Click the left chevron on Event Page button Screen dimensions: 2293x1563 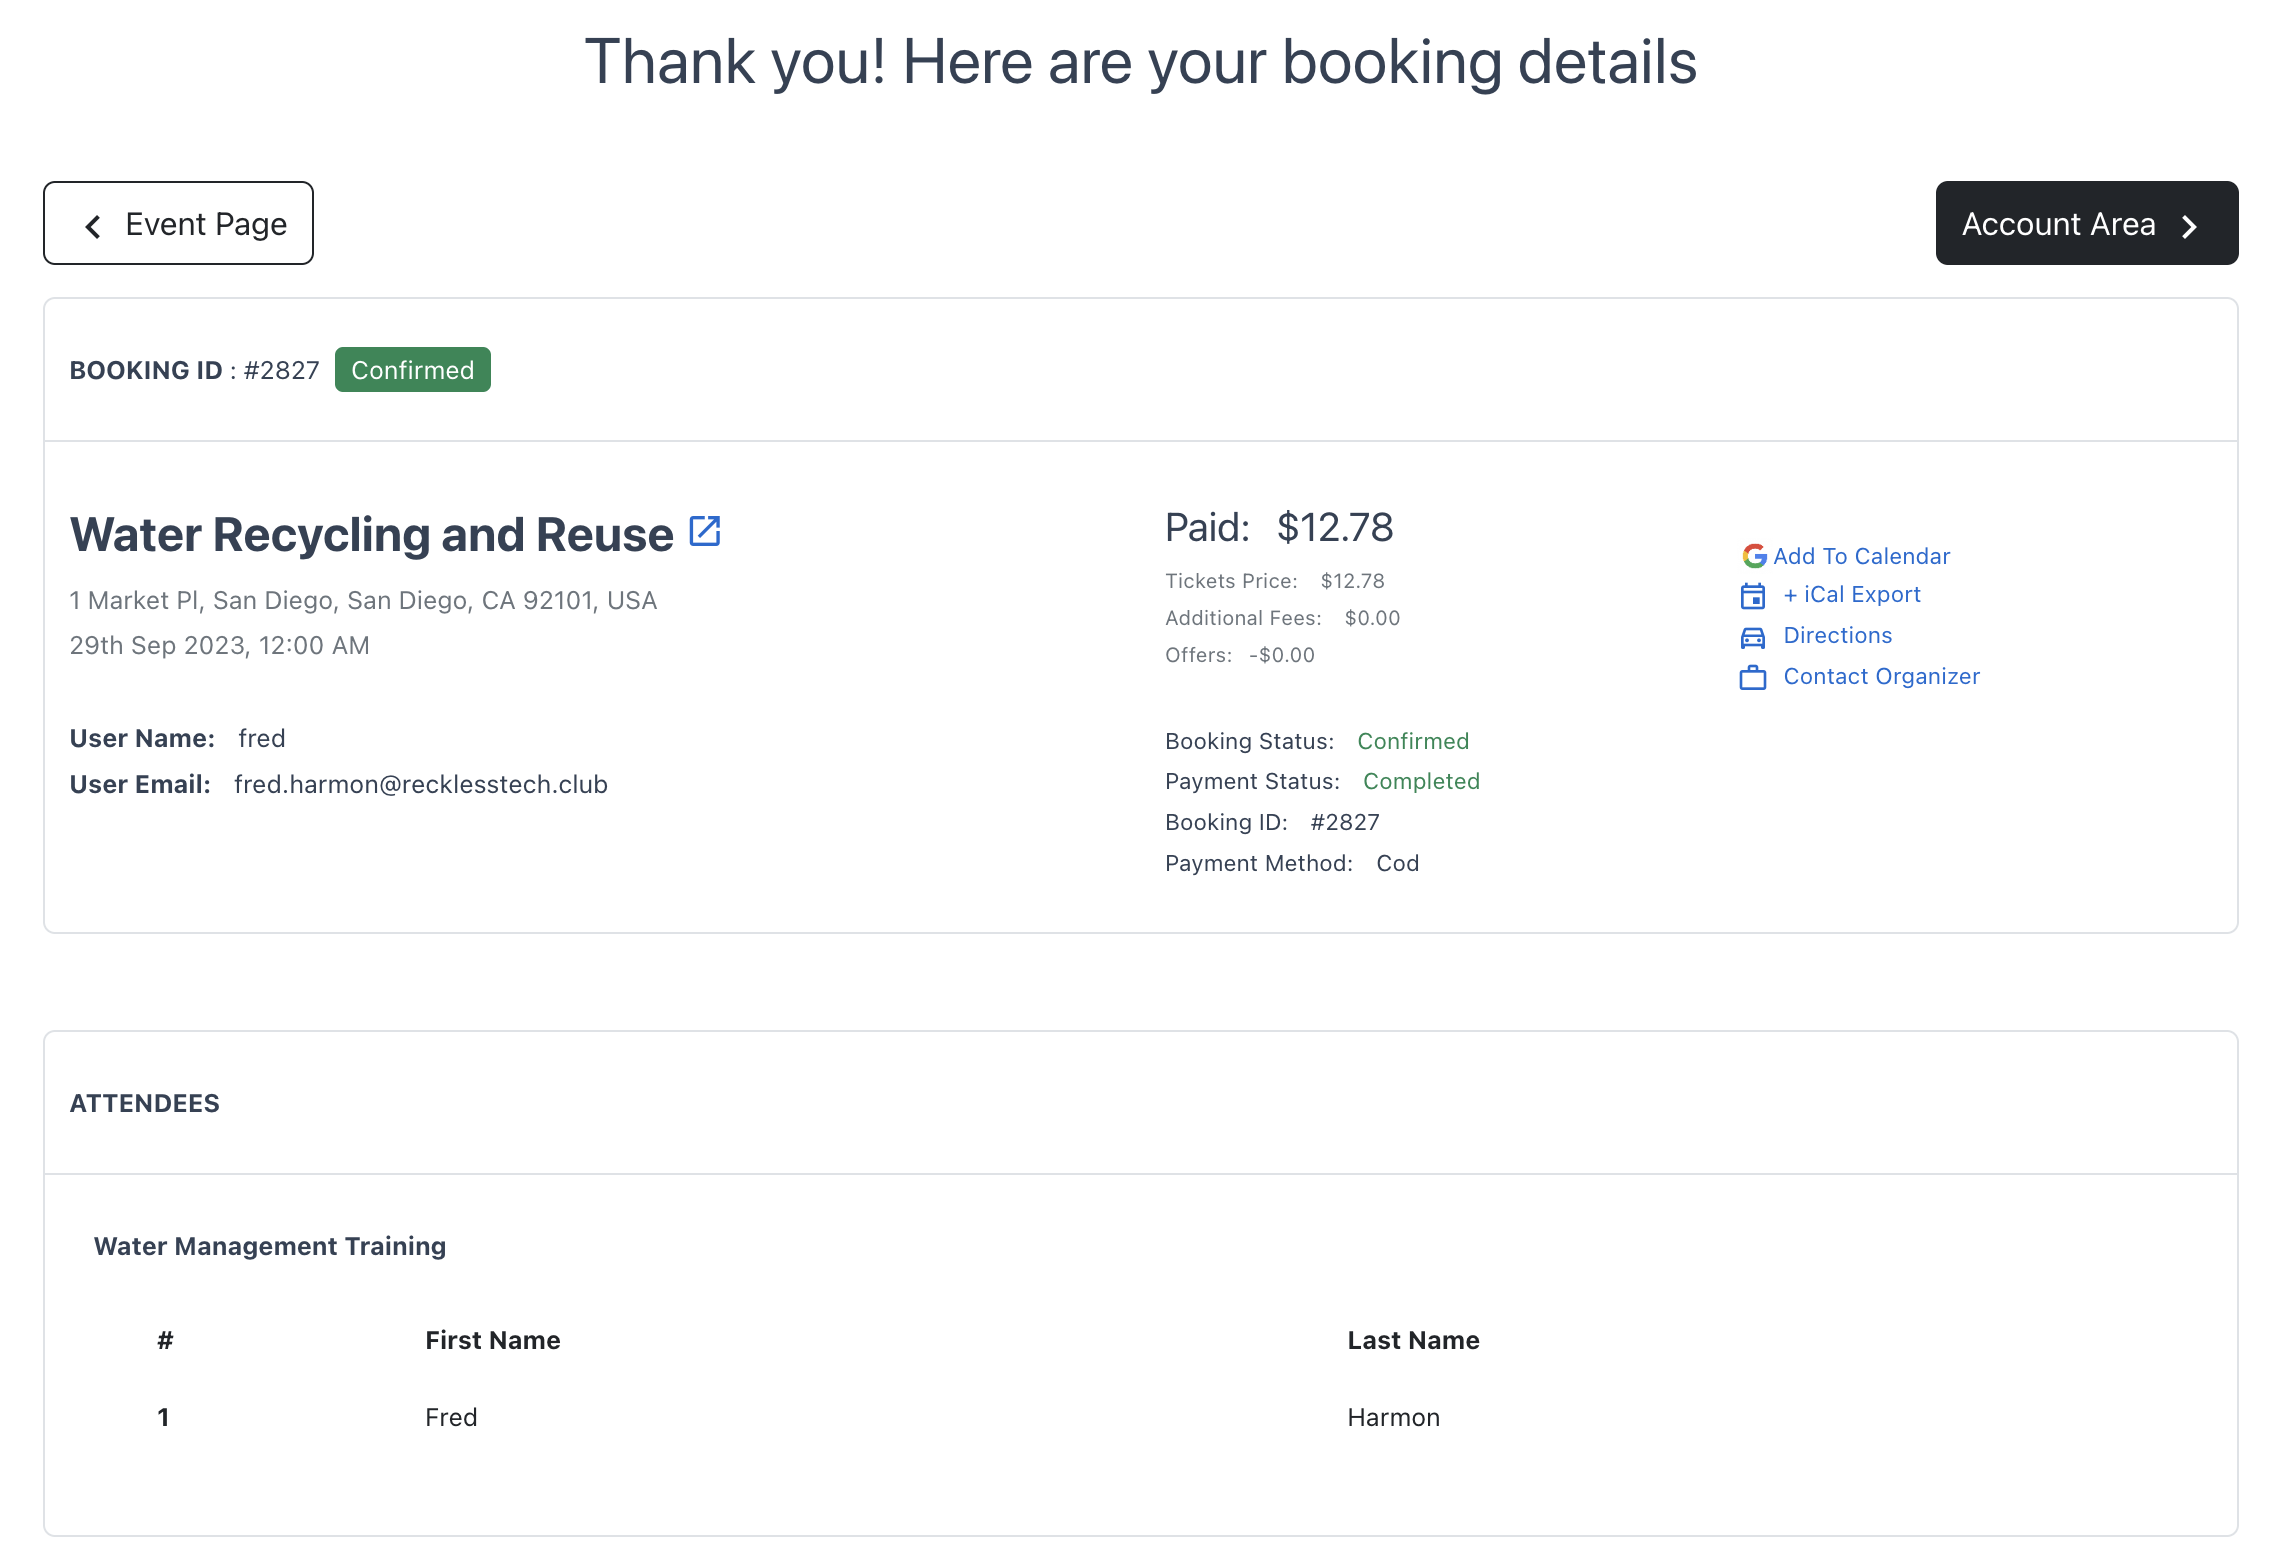click(93, 226)
